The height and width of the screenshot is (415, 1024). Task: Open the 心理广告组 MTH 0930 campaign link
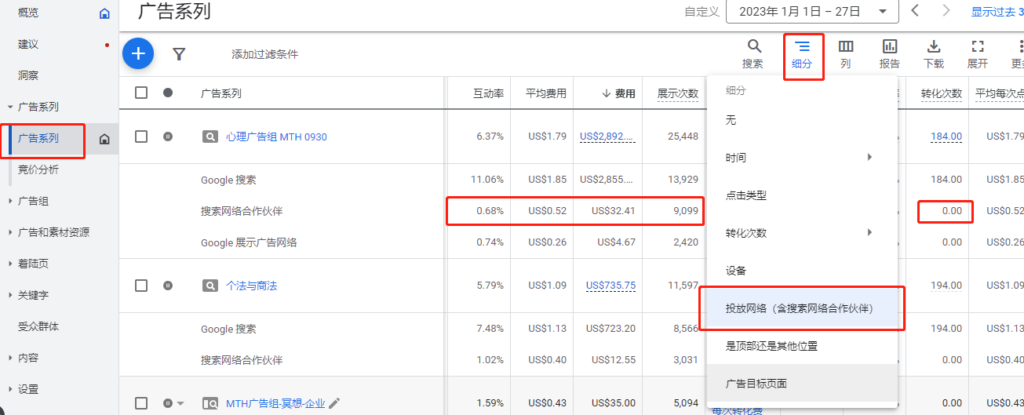(277, 136)
